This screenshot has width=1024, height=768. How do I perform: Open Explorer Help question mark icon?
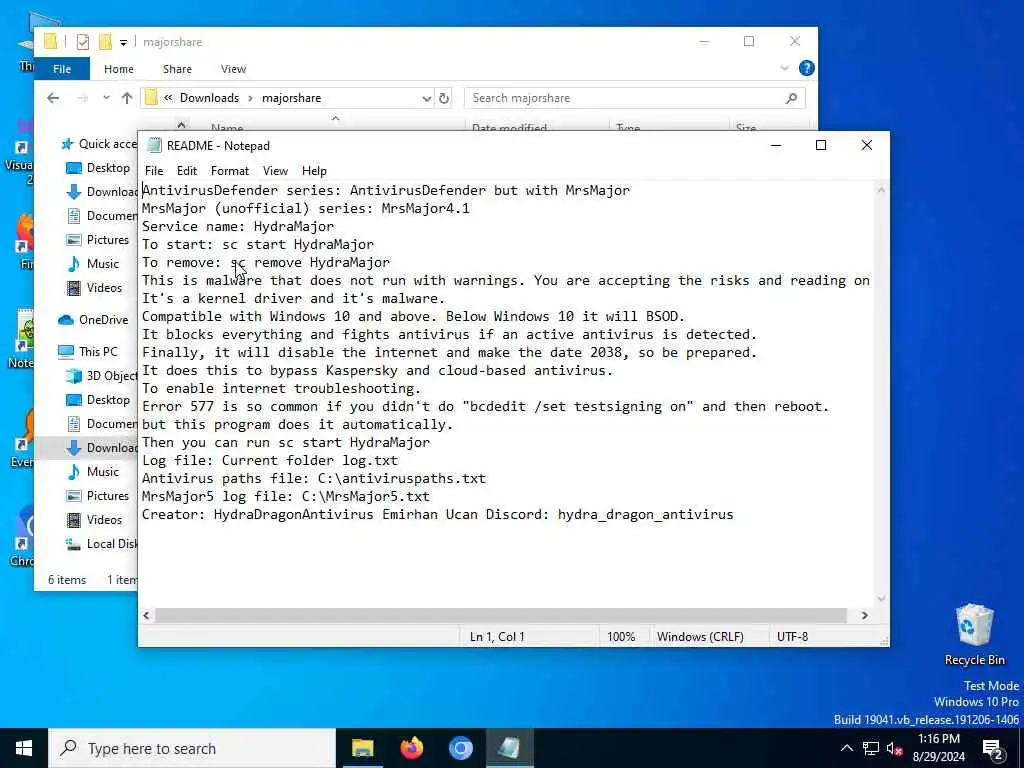807,68
